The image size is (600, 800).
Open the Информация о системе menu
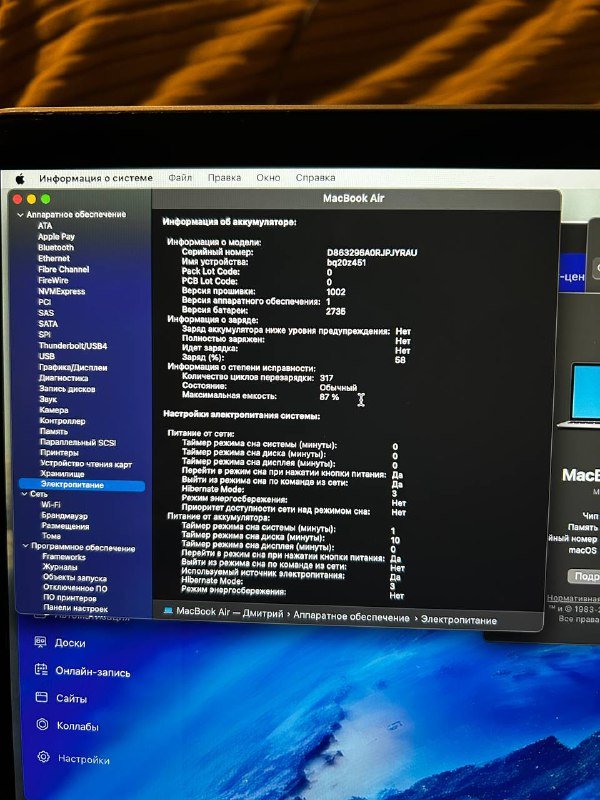[x=96, y=178]
